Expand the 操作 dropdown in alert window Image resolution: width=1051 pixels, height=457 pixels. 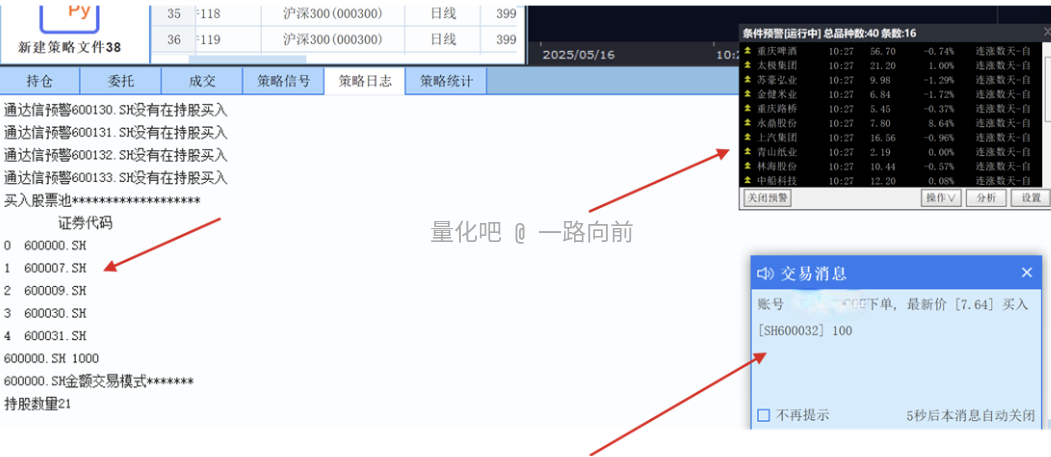(x=942, y=198)
